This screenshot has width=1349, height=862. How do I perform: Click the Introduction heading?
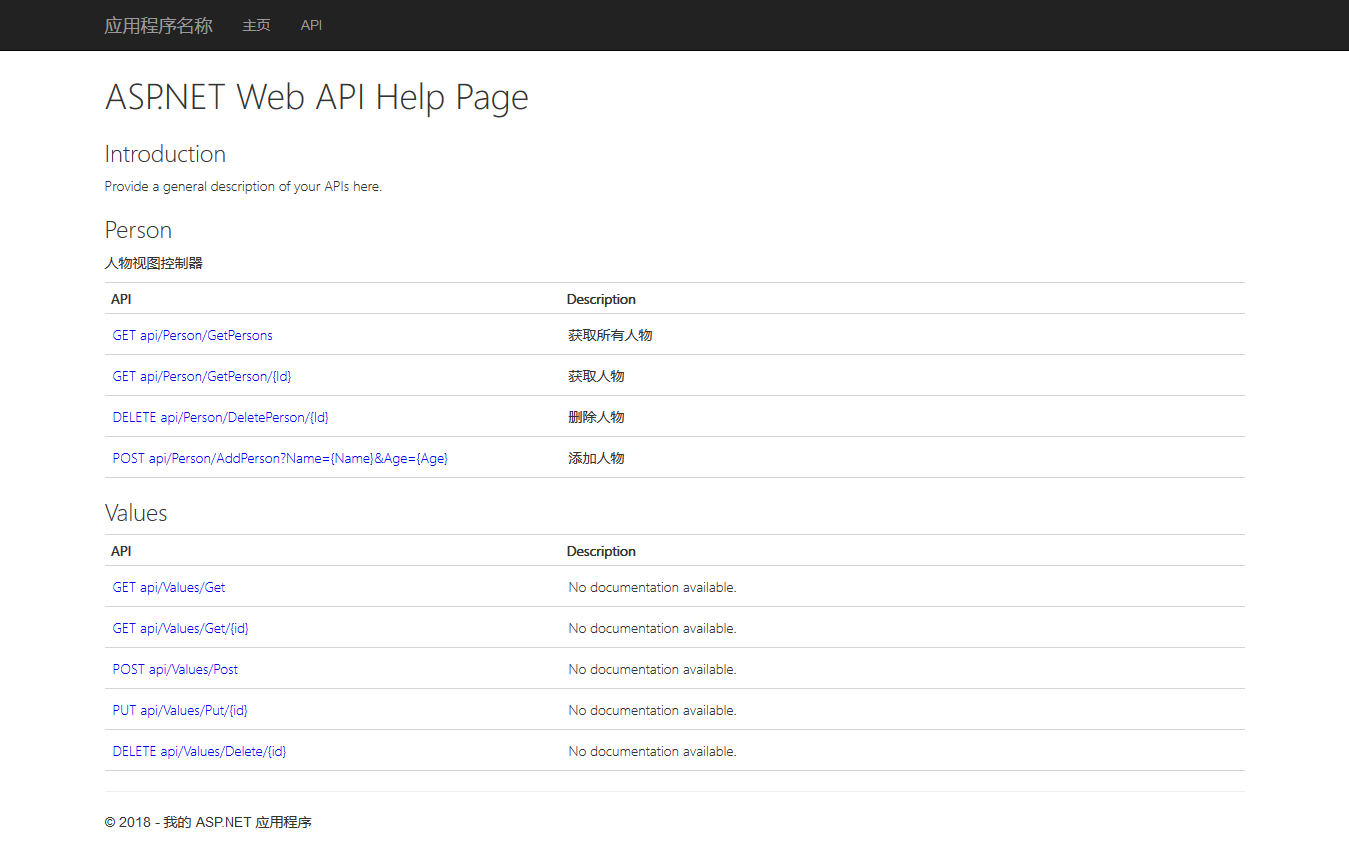pos(165,154)
